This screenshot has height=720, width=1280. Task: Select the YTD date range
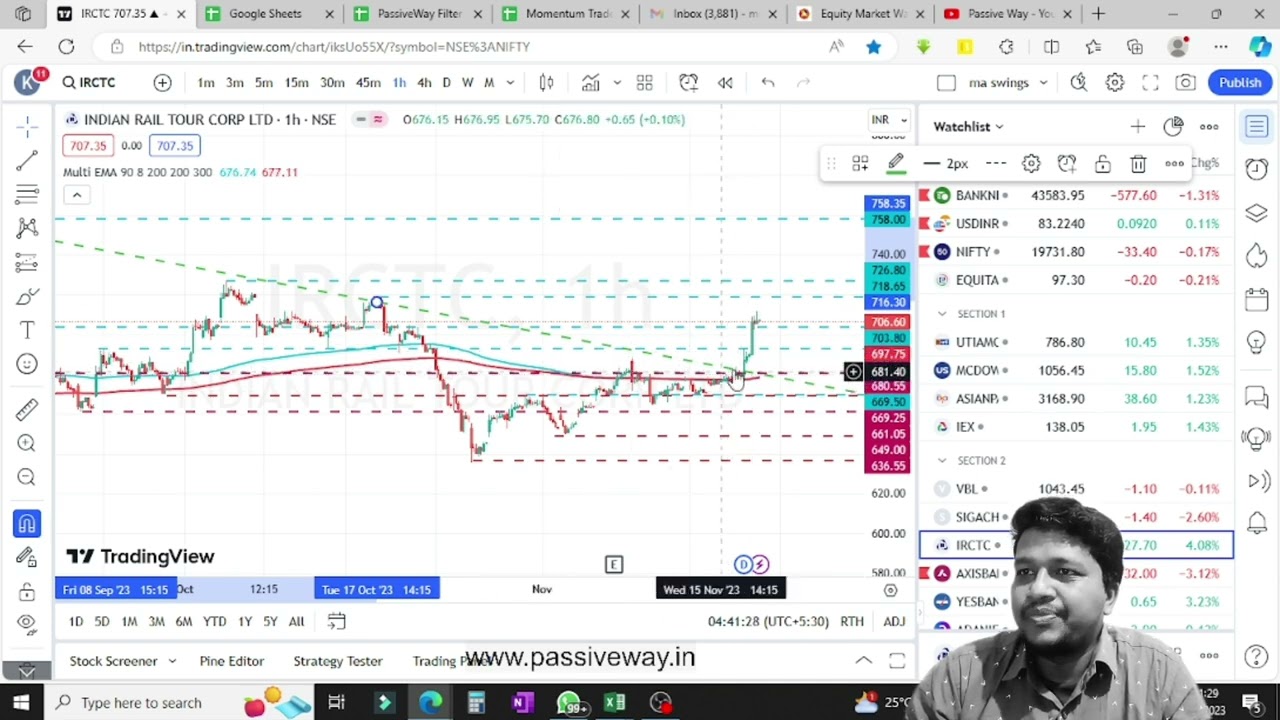pyautogui.click(x=214, y=622)
